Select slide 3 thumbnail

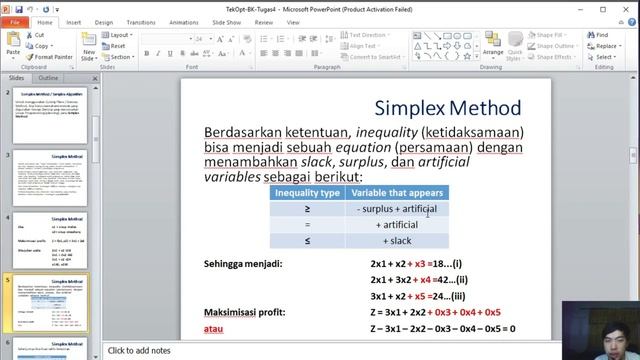[x=50, y=178]
